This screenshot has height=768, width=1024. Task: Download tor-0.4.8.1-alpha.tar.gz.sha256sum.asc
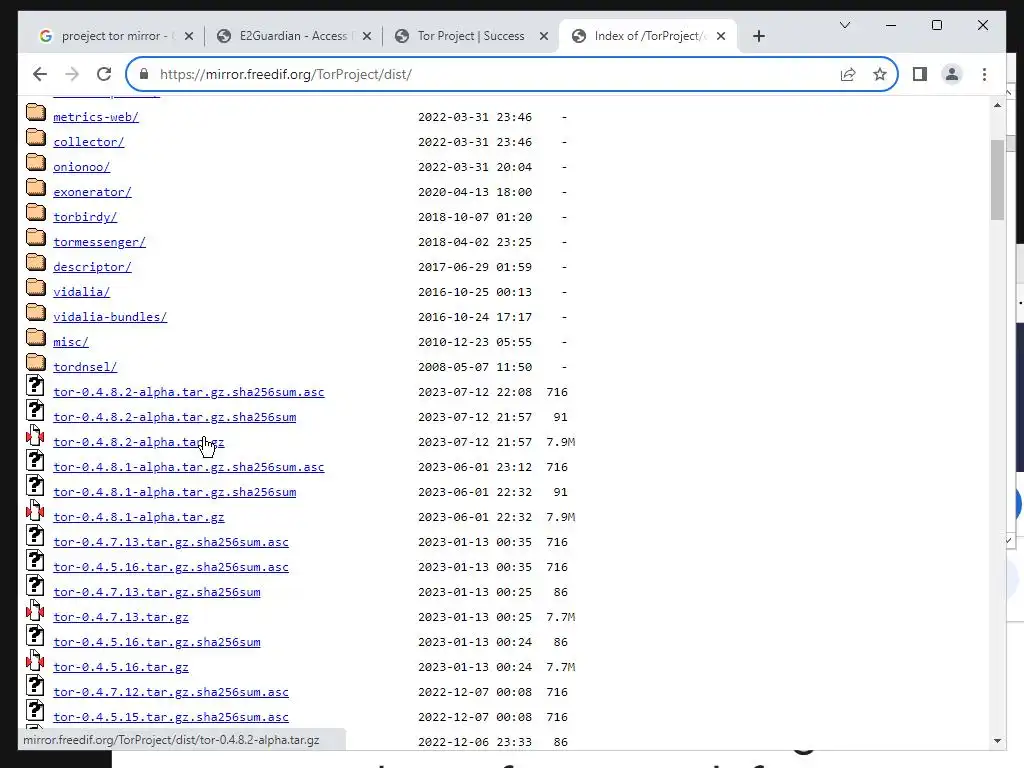click(x=189, y=467)
